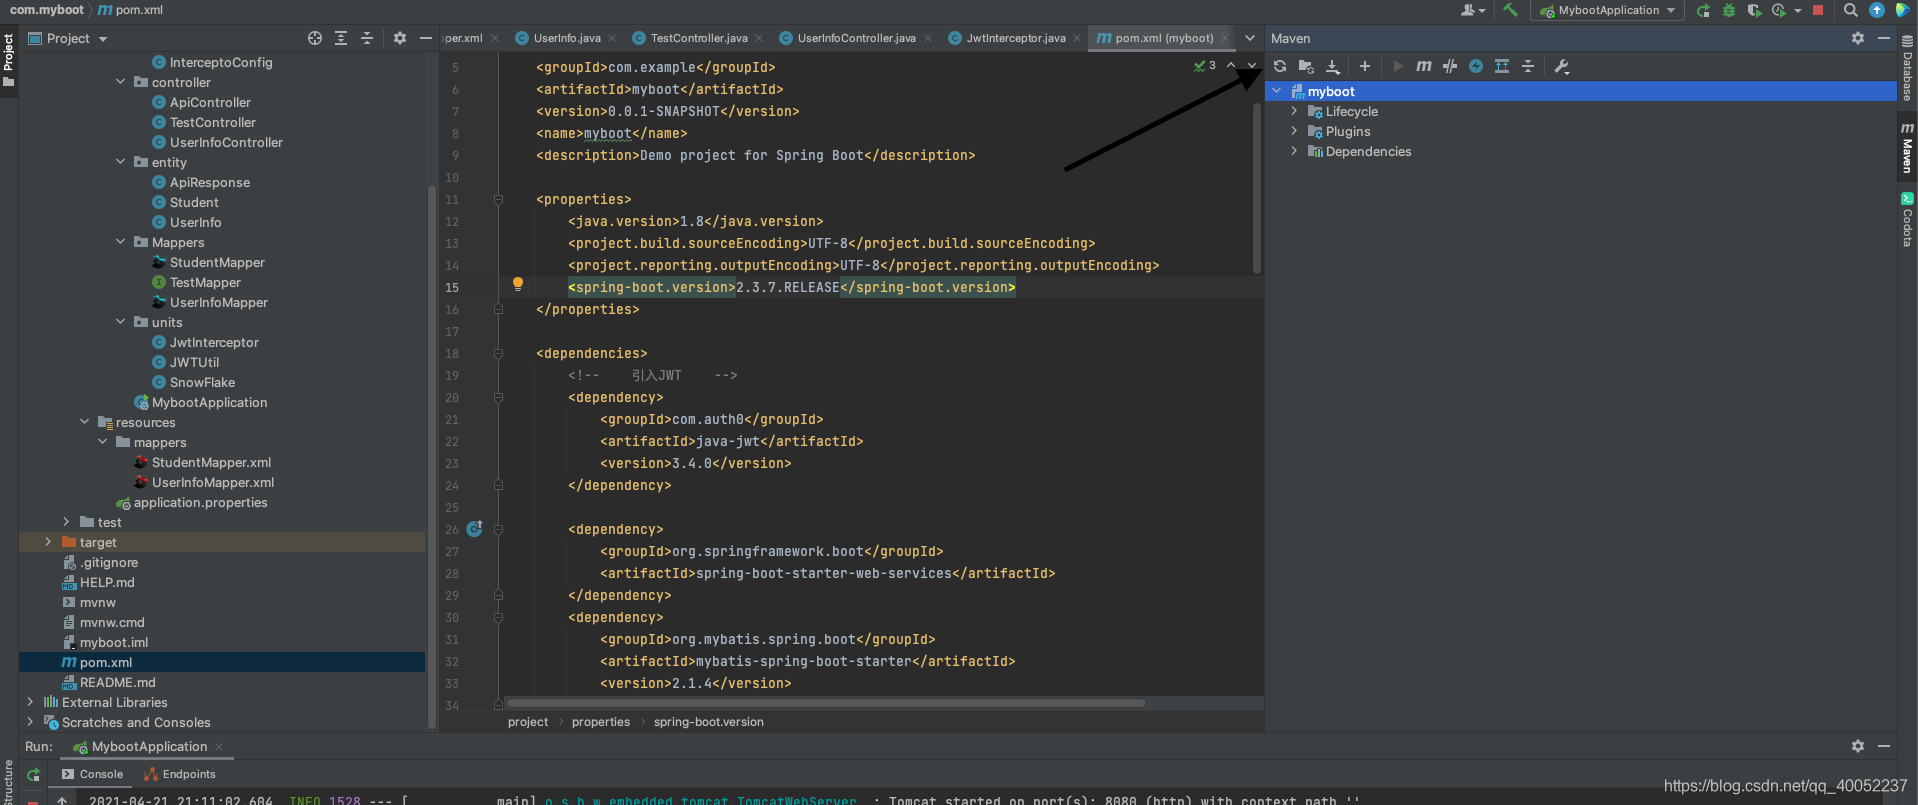Rerun application from Run panel gutter
This screenshot has height=805, width=1918.
[x=34, y=774]
